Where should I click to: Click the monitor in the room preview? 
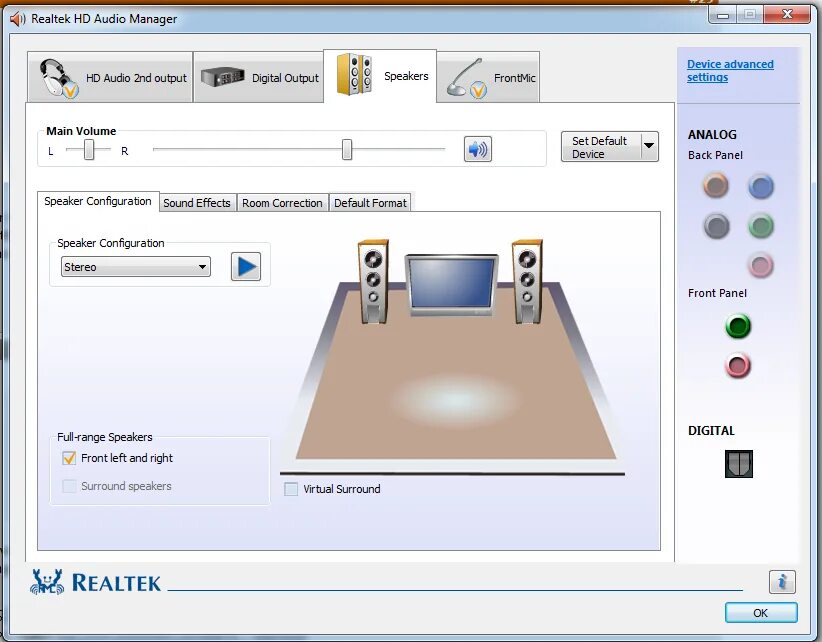451,285
